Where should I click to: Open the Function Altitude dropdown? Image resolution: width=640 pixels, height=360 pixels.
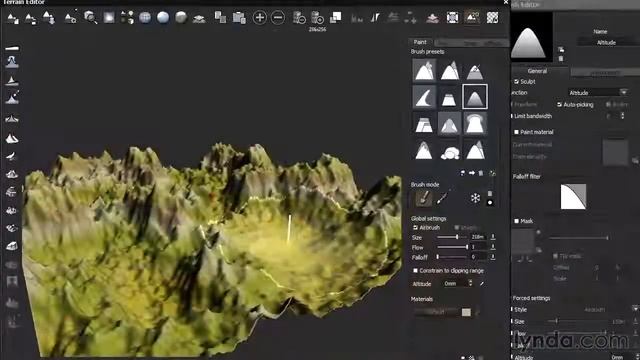pyautogui.click(x=598, y=93)
